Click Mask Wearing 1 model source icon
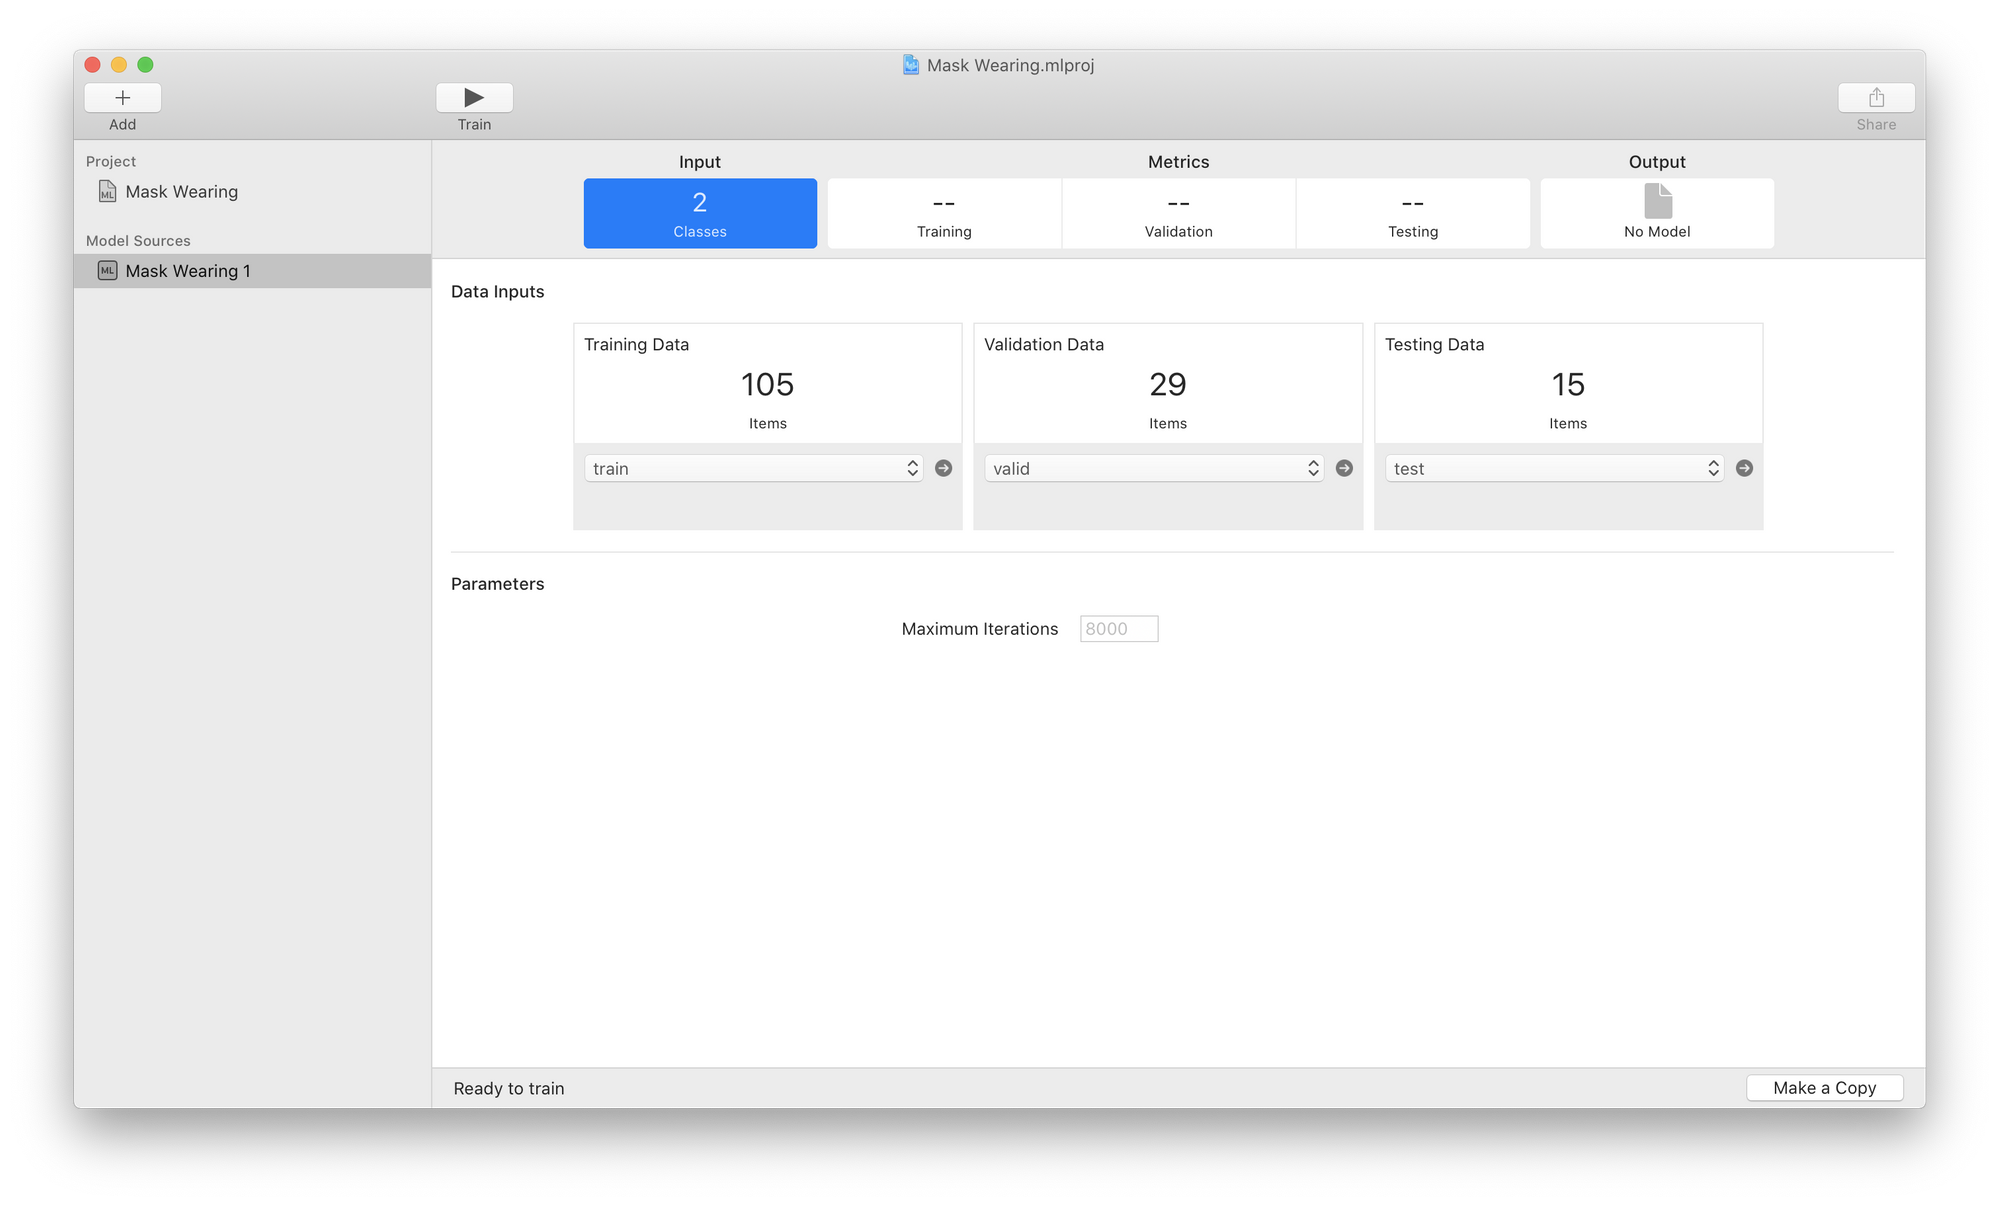Image resolution: width=2000 pixels, height=1206 pixels. (x=107, y=271)
